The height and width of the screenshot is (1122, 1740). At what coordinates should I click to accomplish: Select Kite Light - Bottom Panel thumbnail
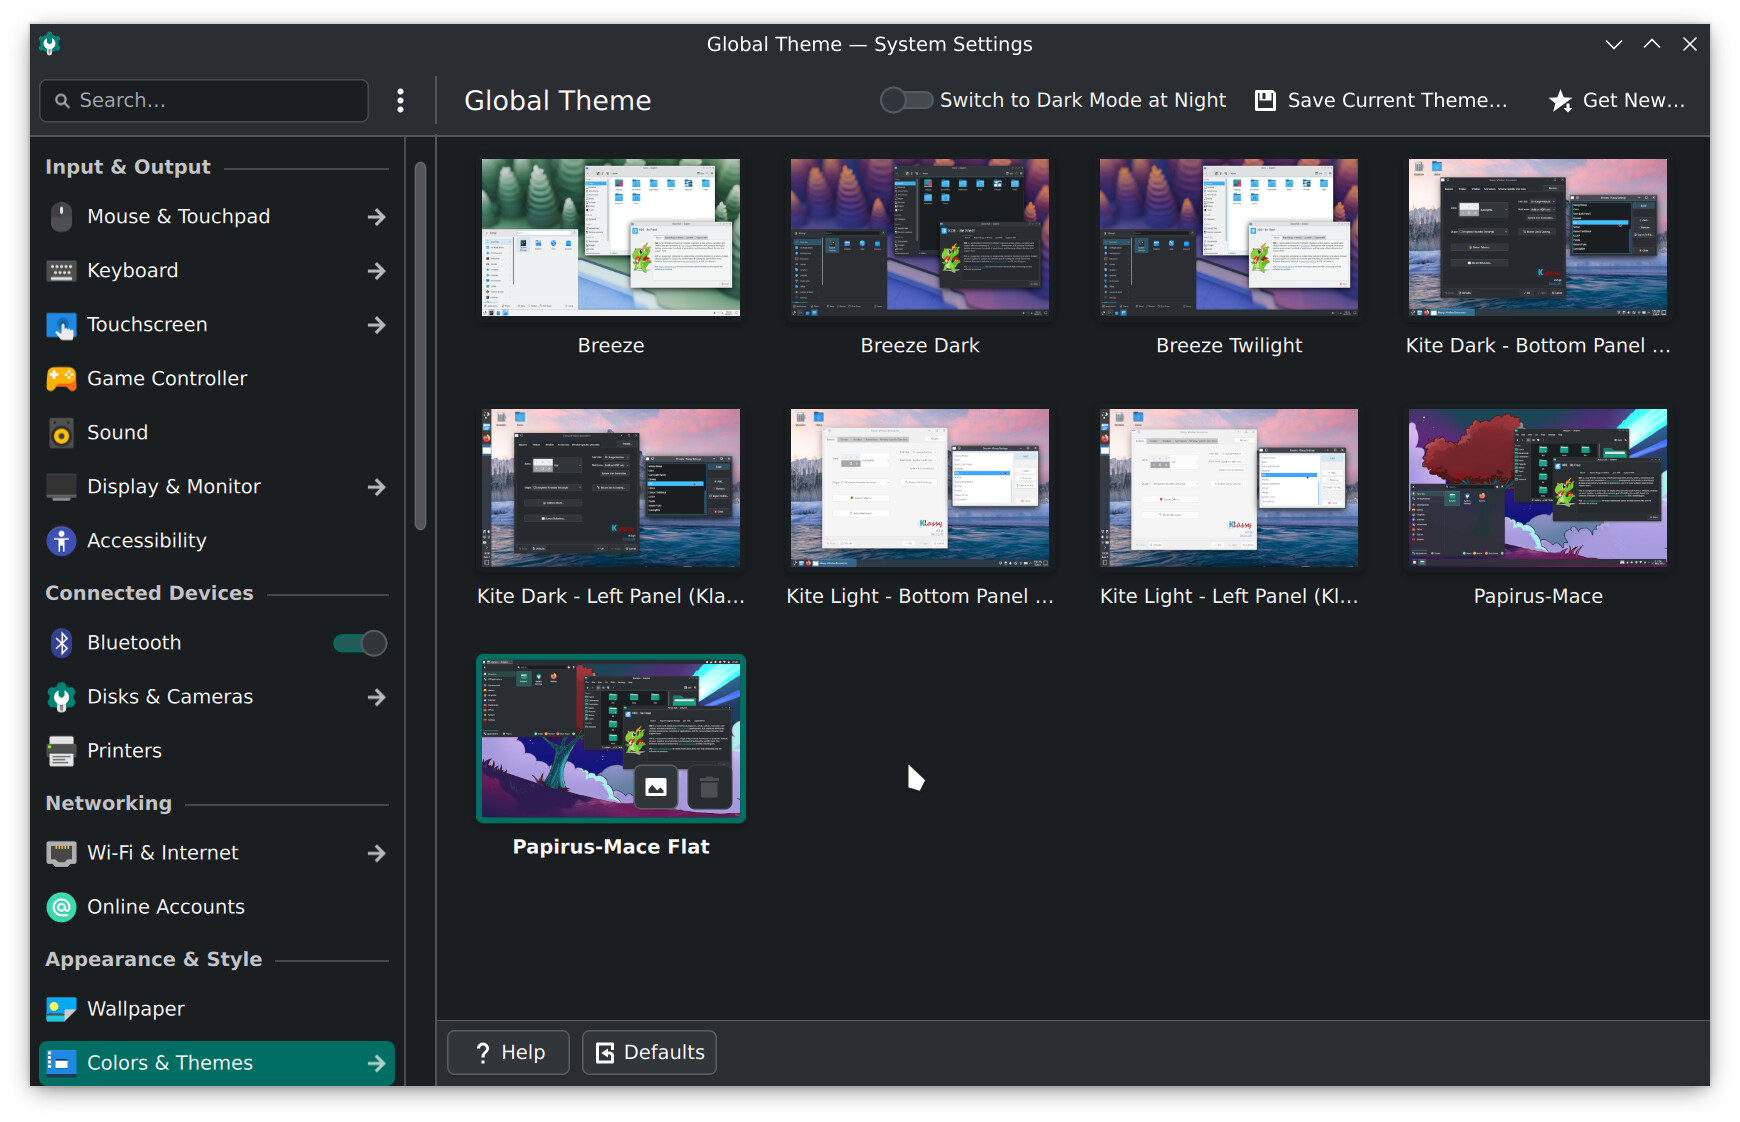tap(920, 488)
